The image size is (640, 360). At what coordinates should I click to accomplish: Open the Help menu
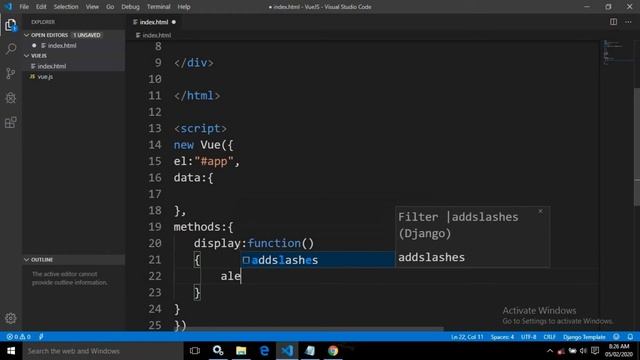click(184, 7)
